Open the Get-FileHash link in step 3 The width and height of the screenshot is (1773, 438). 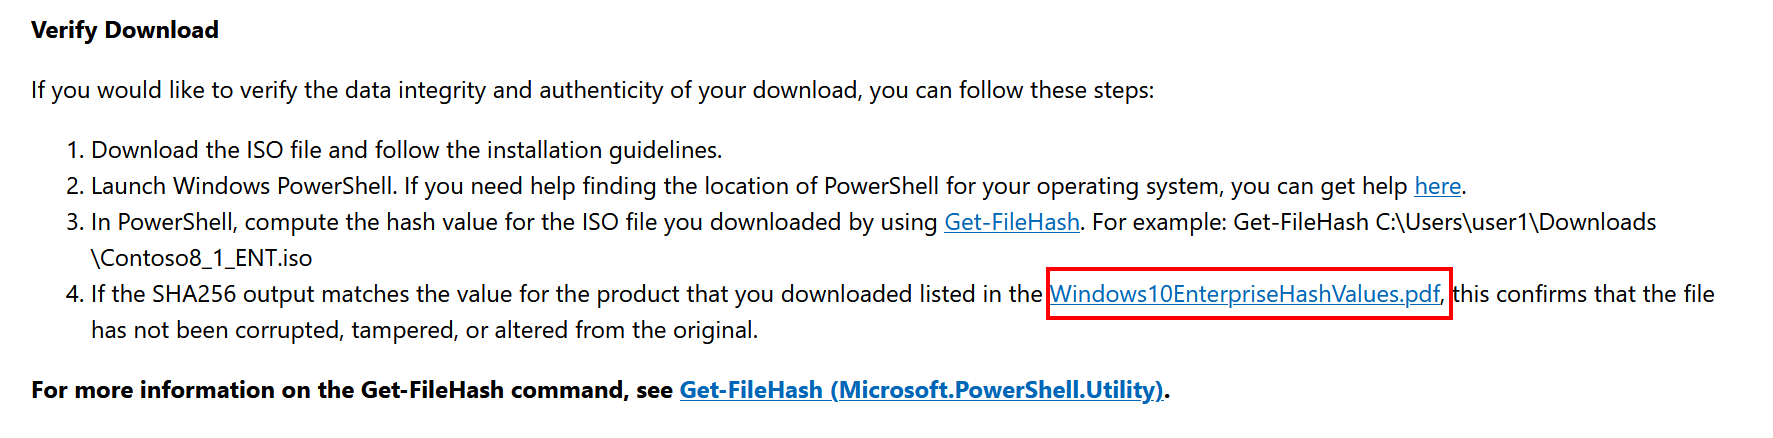pos(1011,223)
